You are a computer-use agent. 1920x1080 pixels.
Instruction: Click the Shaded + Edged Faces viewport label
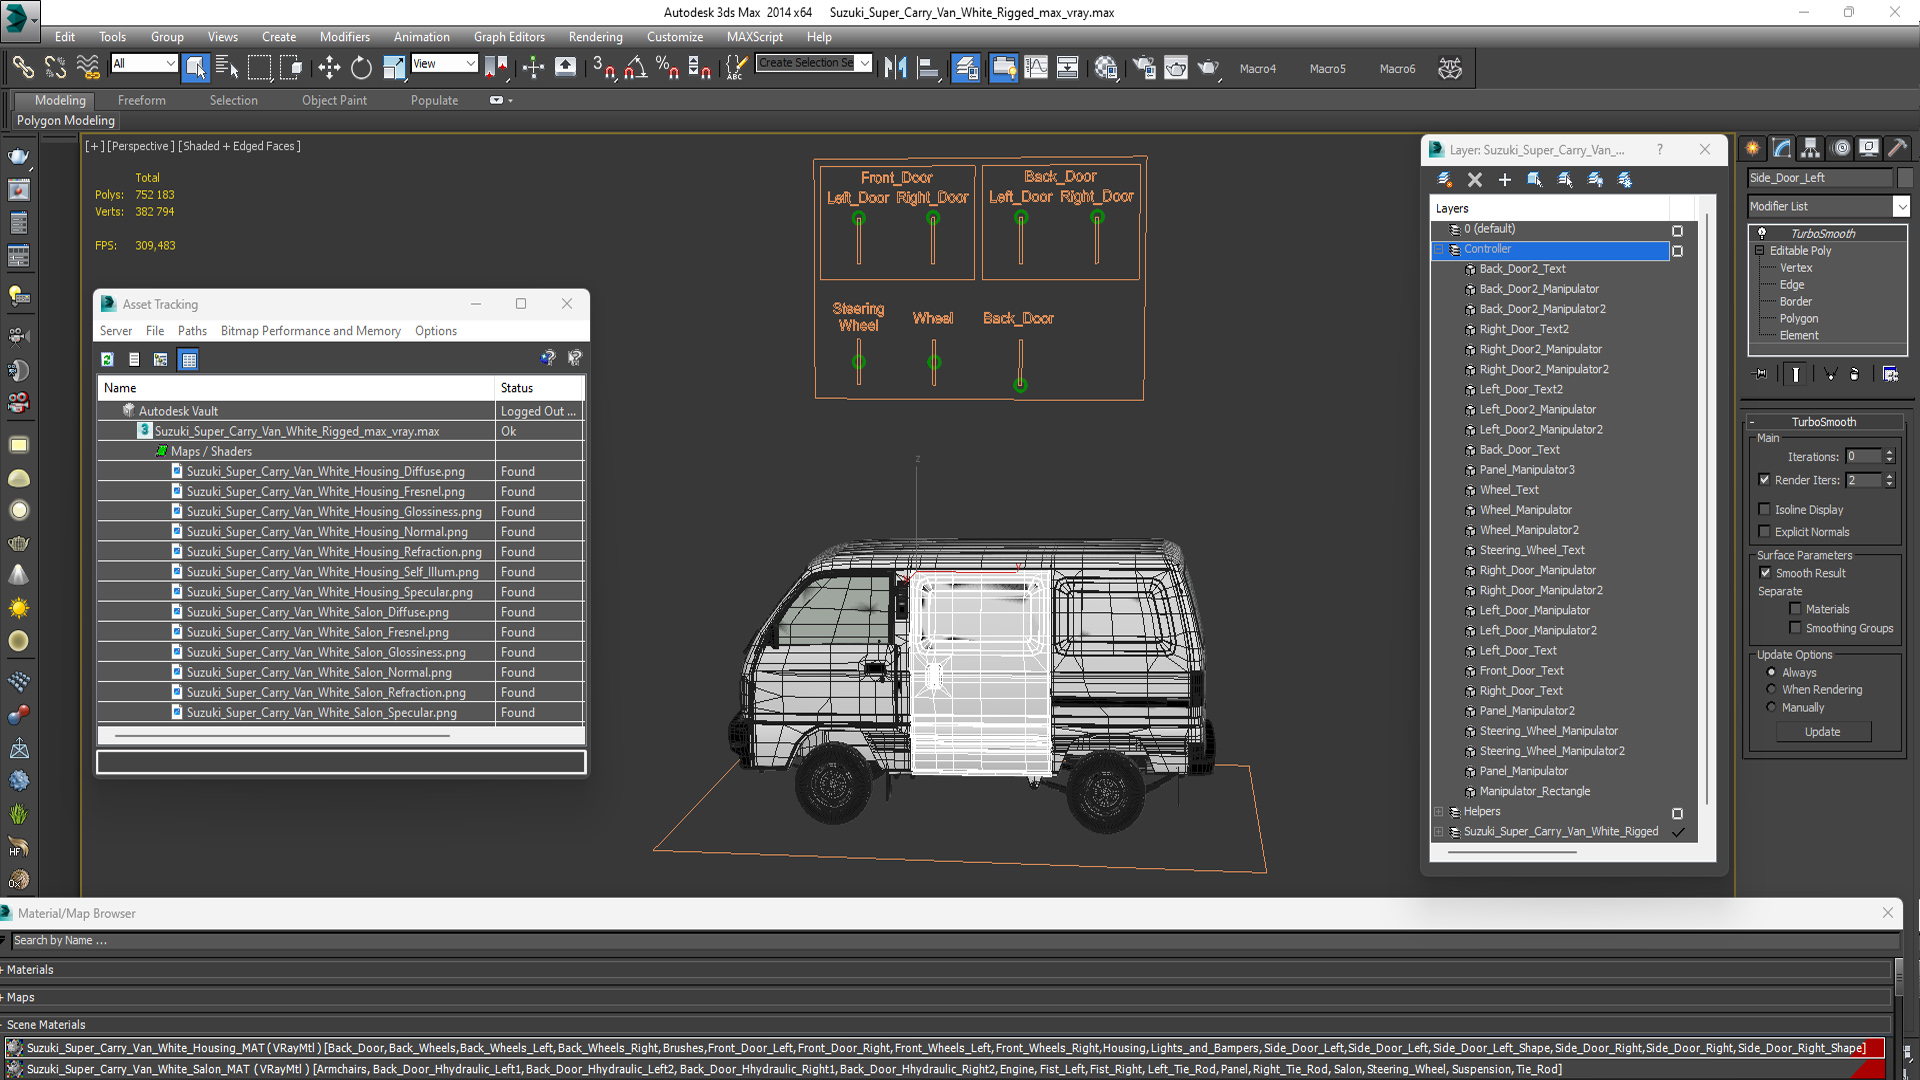click(239, 146)
